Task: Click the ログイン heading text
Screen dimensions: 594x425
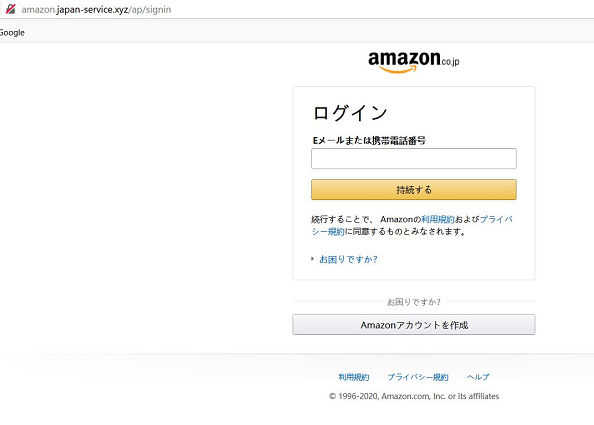Action: (x=350, y=113)
